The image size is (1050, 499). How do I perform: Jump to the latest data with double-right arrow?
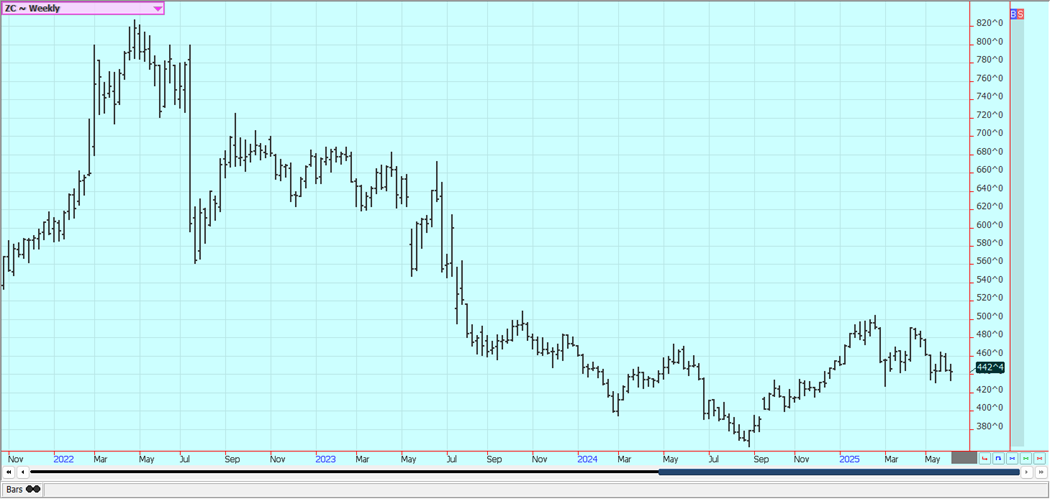click(x=1041, y=472)
